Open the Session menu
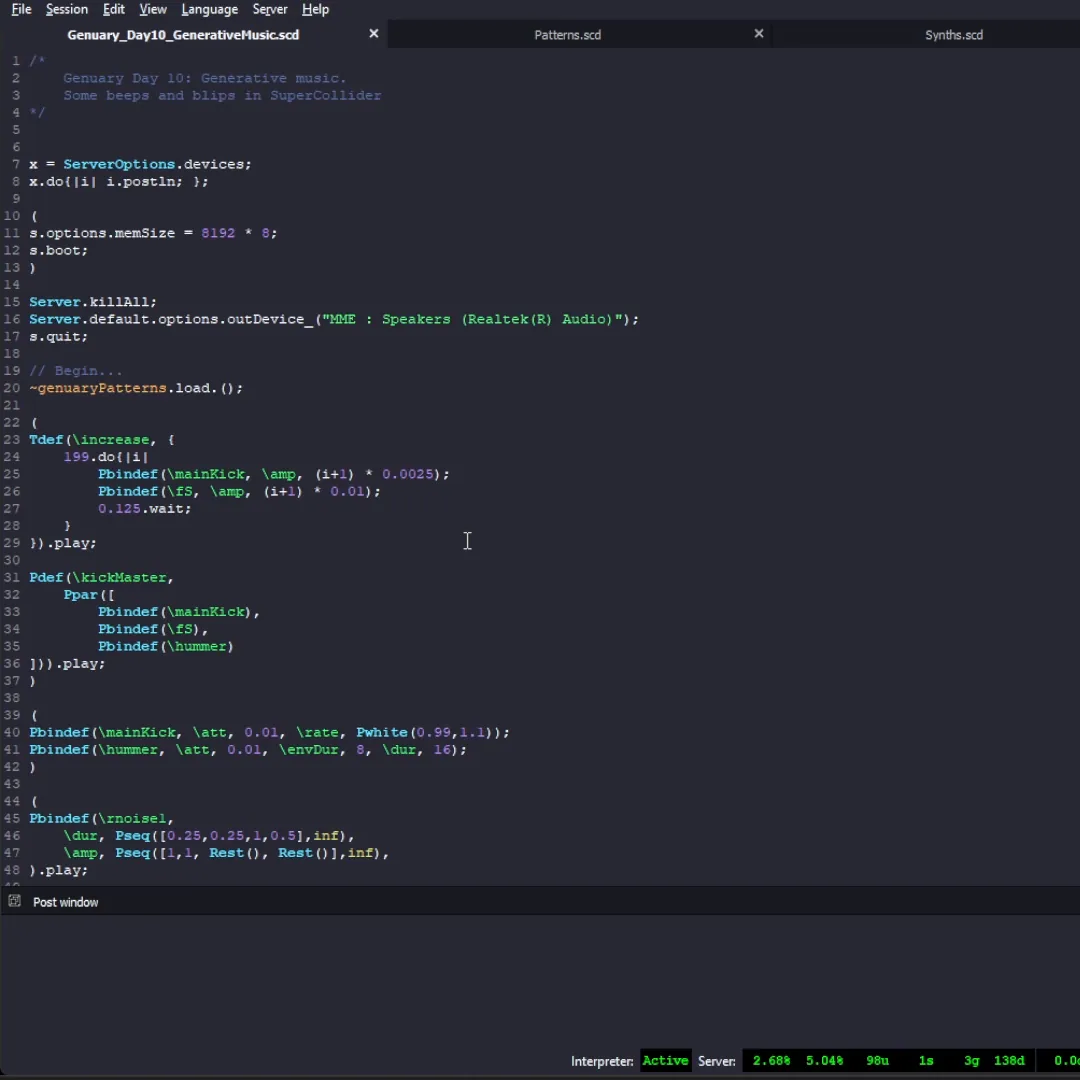 point(67,9)
